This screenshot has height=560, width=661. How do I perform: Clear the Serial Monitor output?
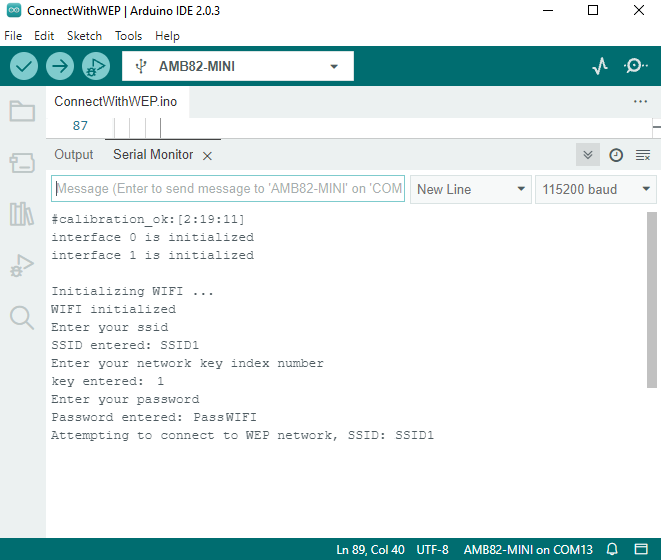pyautogui.click(x=643, y=155)
